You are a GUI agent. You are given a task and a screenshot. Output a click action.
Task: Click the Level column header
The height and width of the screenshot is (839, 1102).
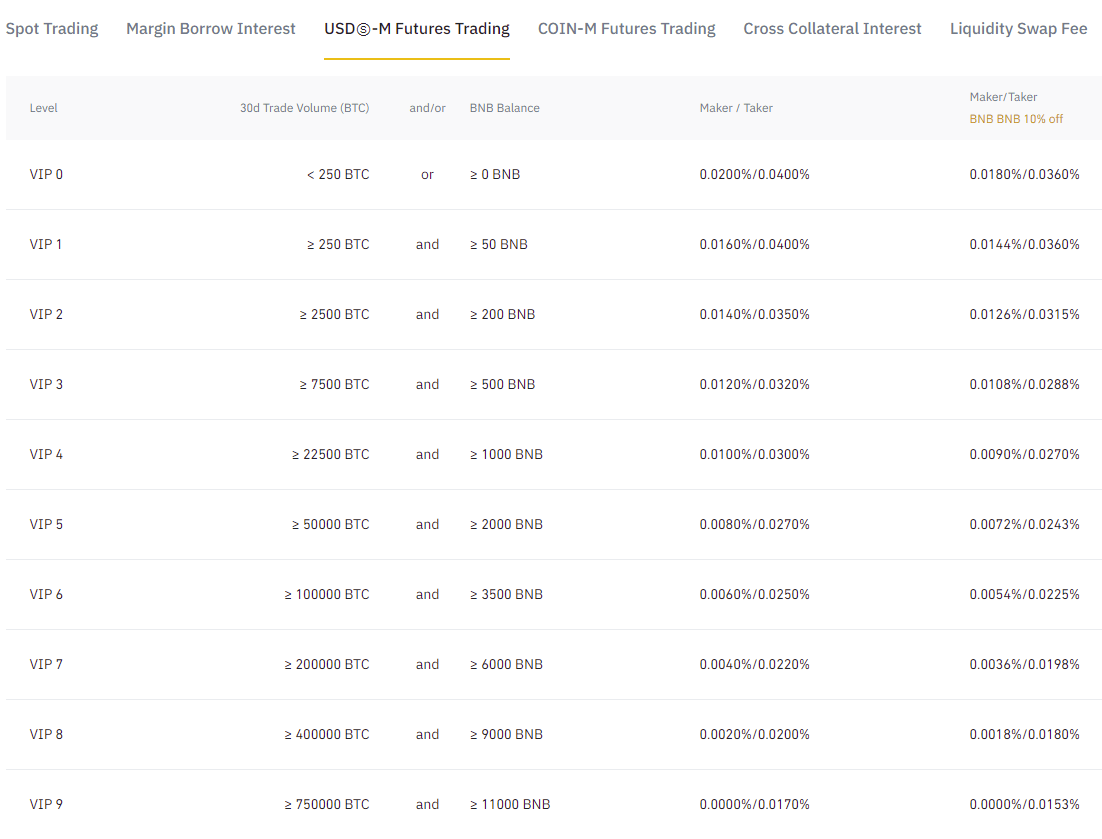[x=44, y=108]
